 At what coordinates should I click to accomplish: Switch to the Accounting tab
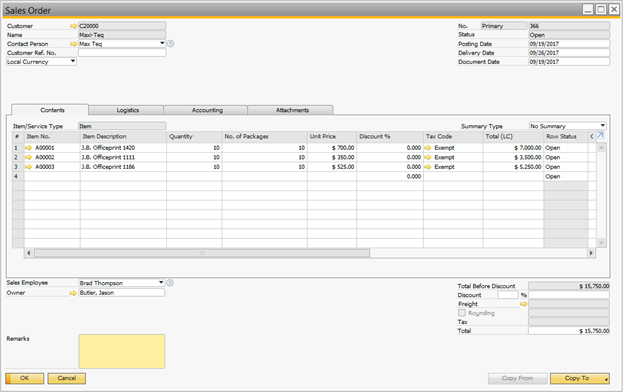[206, 110]
